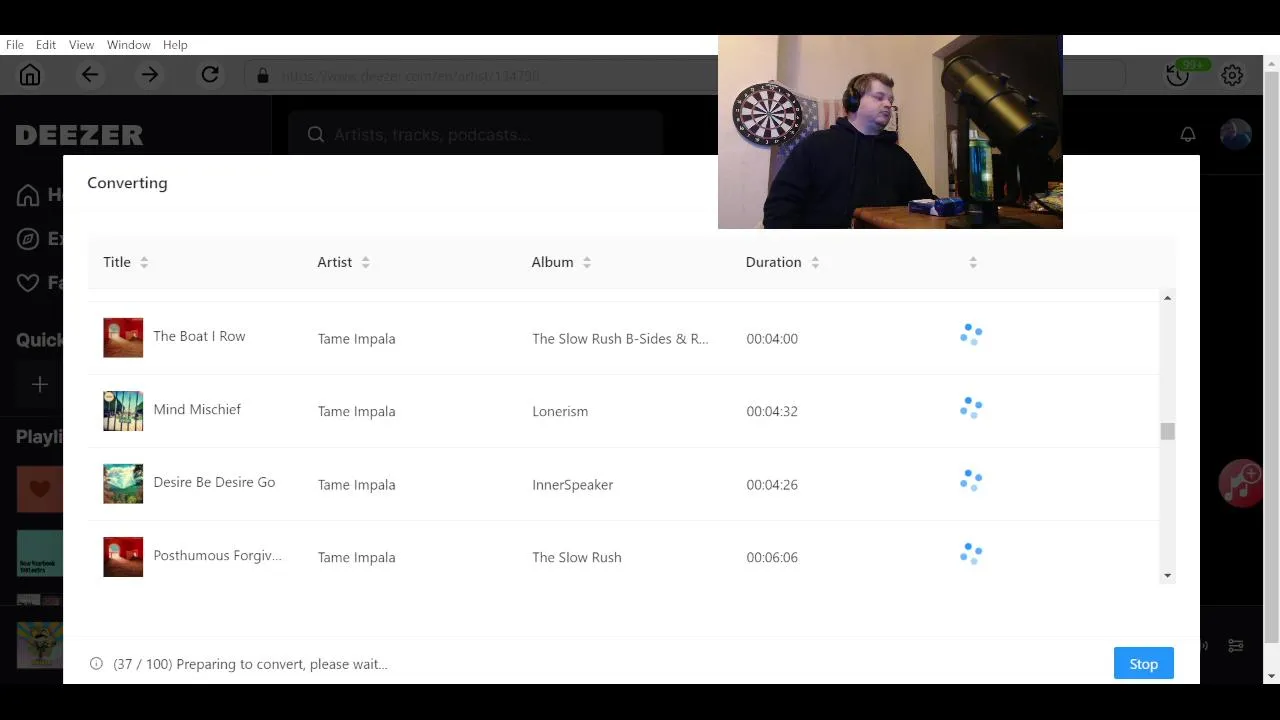Click the DEEZER logo

click(79, 135)
